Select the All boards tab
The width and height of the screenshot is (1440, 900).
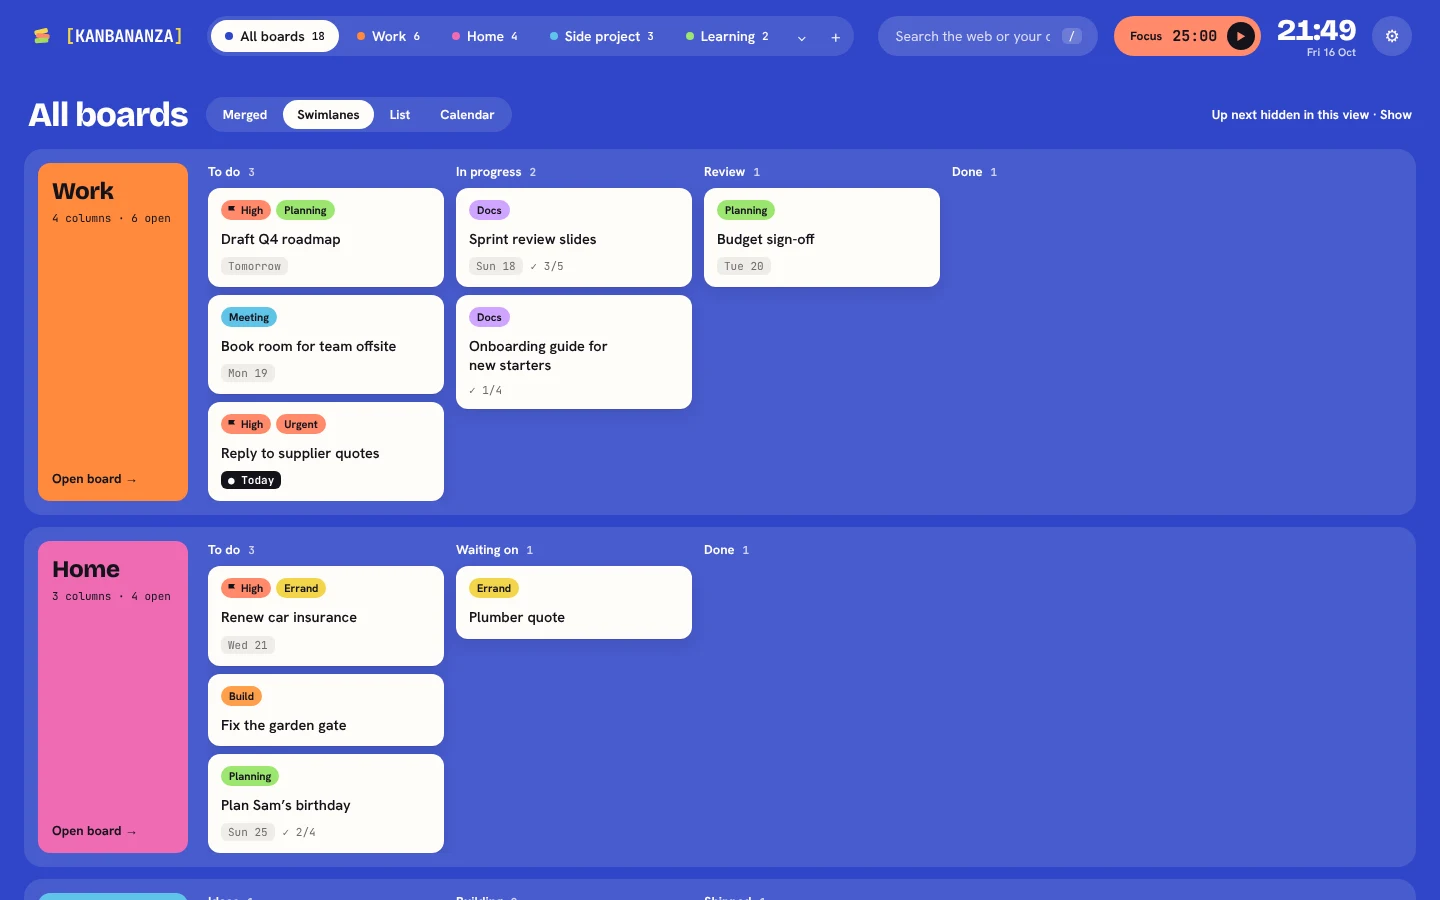(x=275, y=36)
